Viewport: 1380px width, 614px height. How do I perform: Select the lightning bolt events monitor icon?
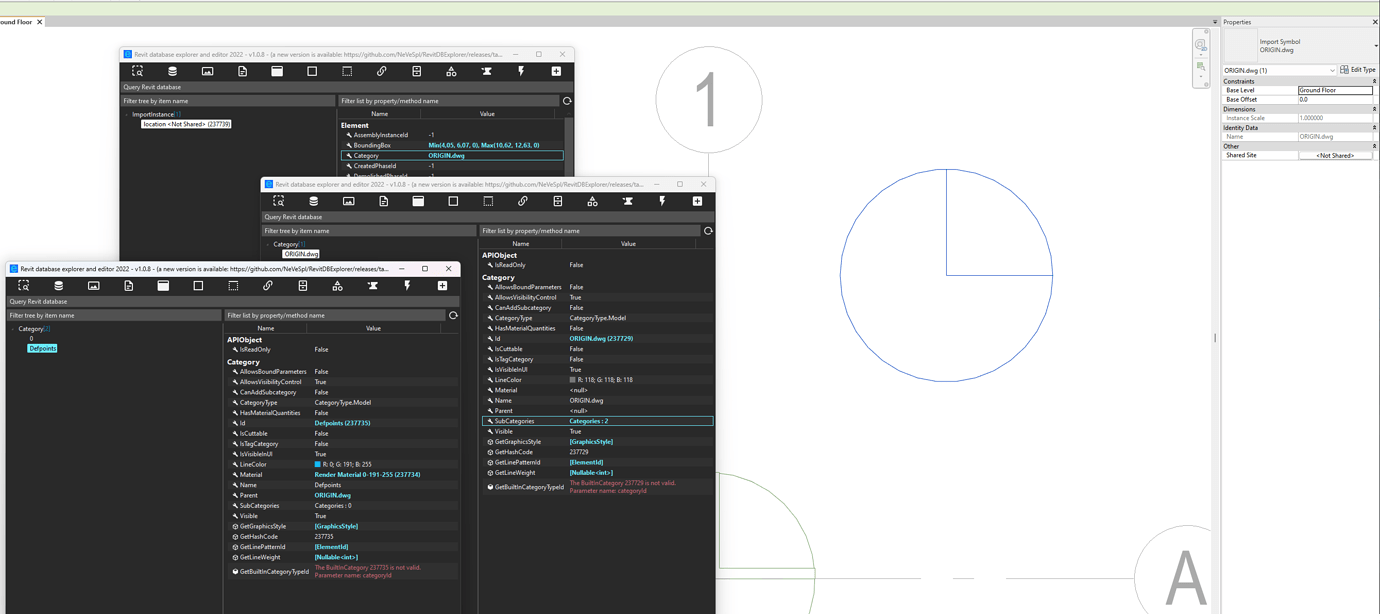407,285
